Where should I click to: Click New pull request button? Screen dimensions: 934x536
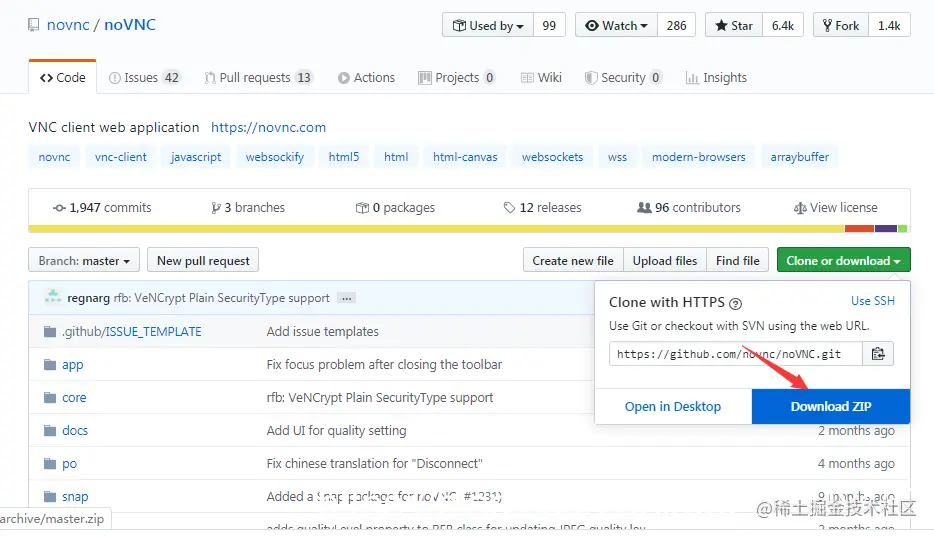[x=203, y=260]
